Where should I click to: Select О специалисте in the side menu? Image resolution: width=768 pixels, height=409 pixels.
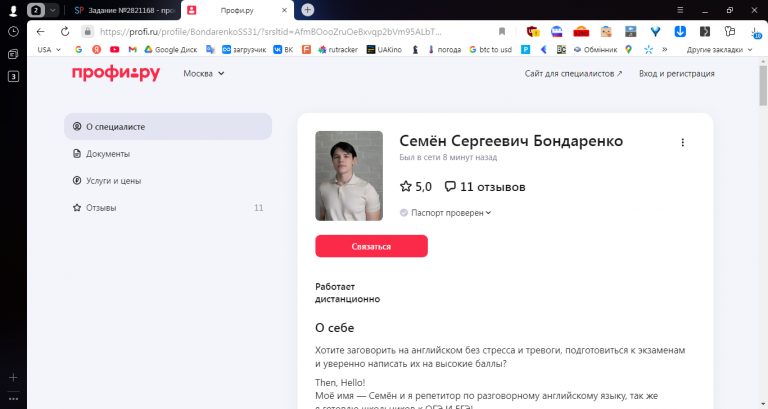pyautogui.click(x=168, y=126)
